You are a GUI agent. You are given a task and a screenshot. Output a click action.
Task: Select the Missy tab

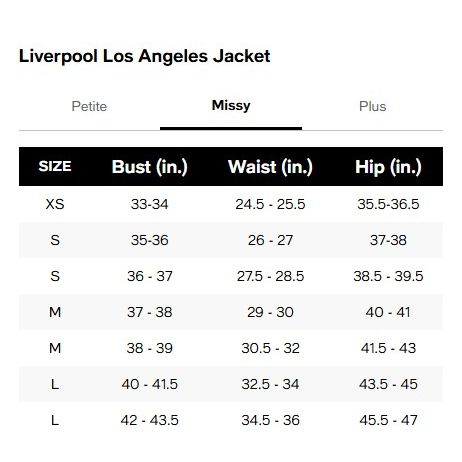pos(231,106)
